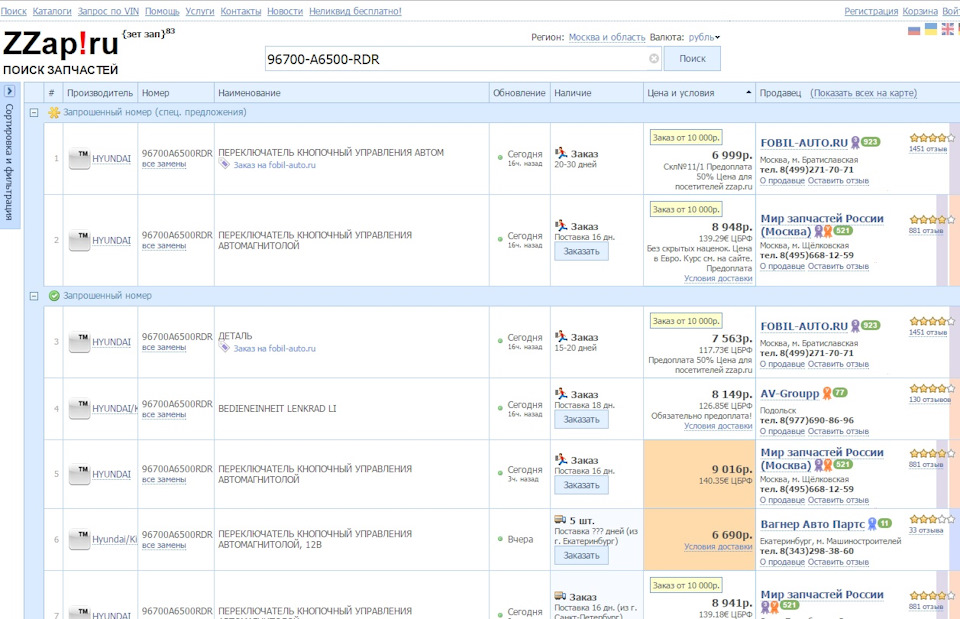
Task: Open the Помощь menu link
Action: pyautogui.click(x=162, y=11)
